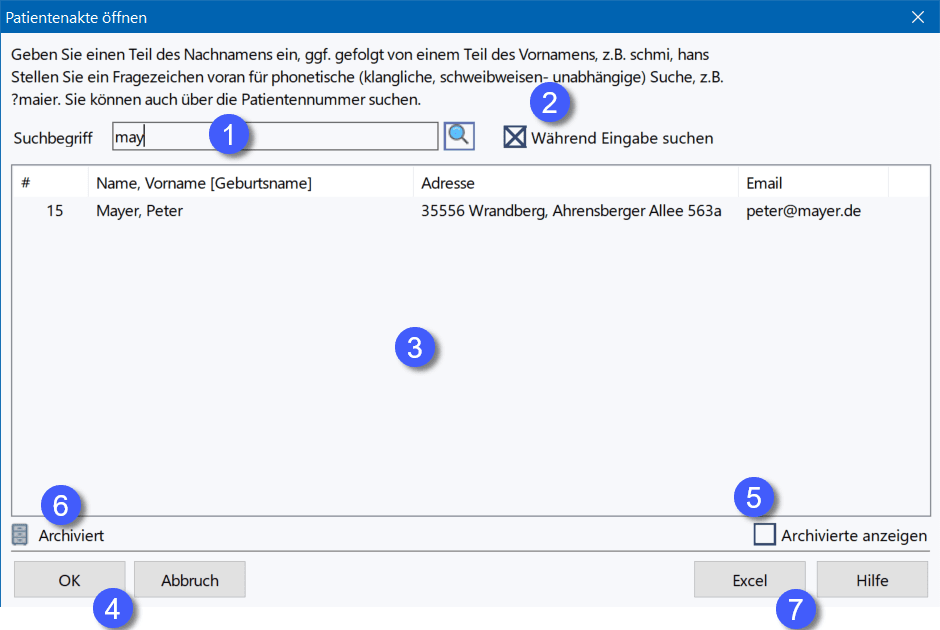
Task: Click the Adresse column header
Action: click(x=575, y=183)
